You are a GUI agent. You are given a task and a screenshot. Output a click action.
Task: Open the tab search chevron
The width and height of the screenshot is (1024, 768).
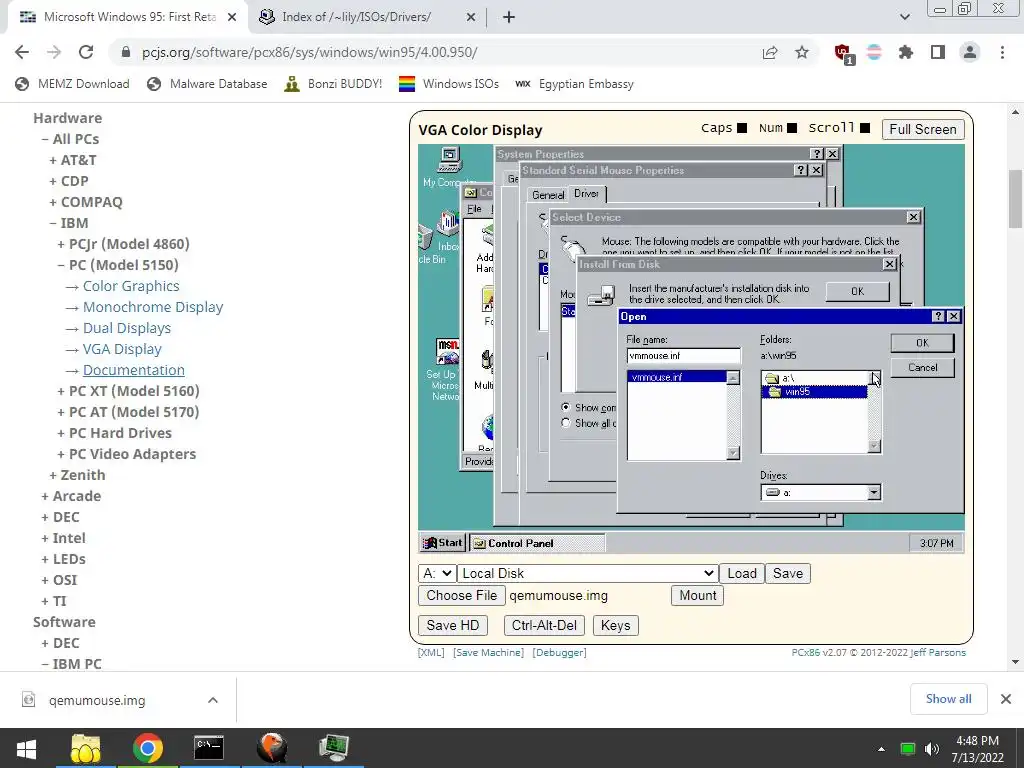904,17
